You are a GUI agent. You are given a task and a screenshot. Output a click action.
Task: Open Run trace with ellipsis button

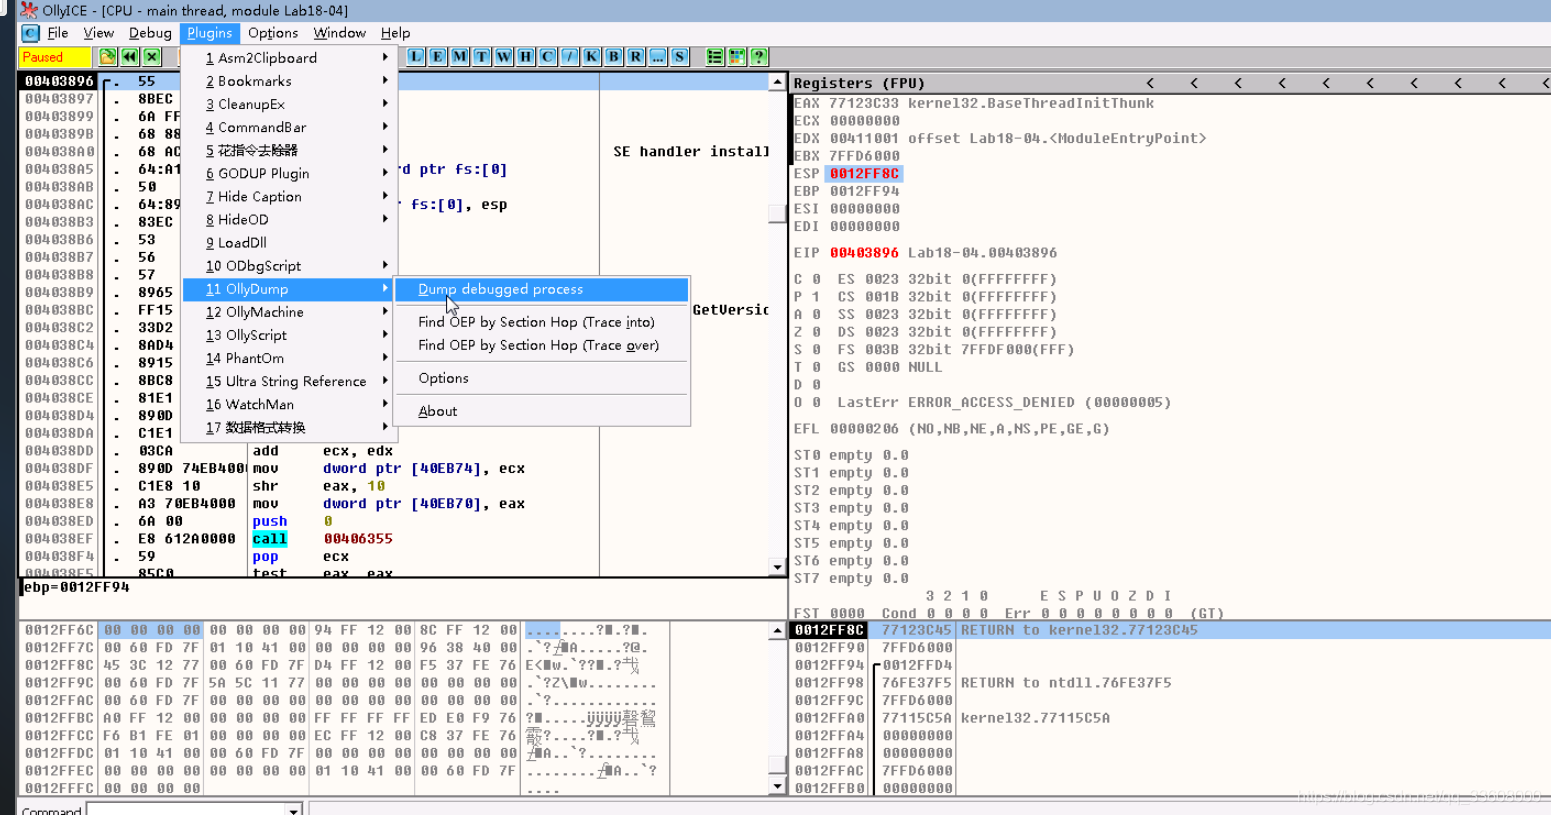(658, 56)
